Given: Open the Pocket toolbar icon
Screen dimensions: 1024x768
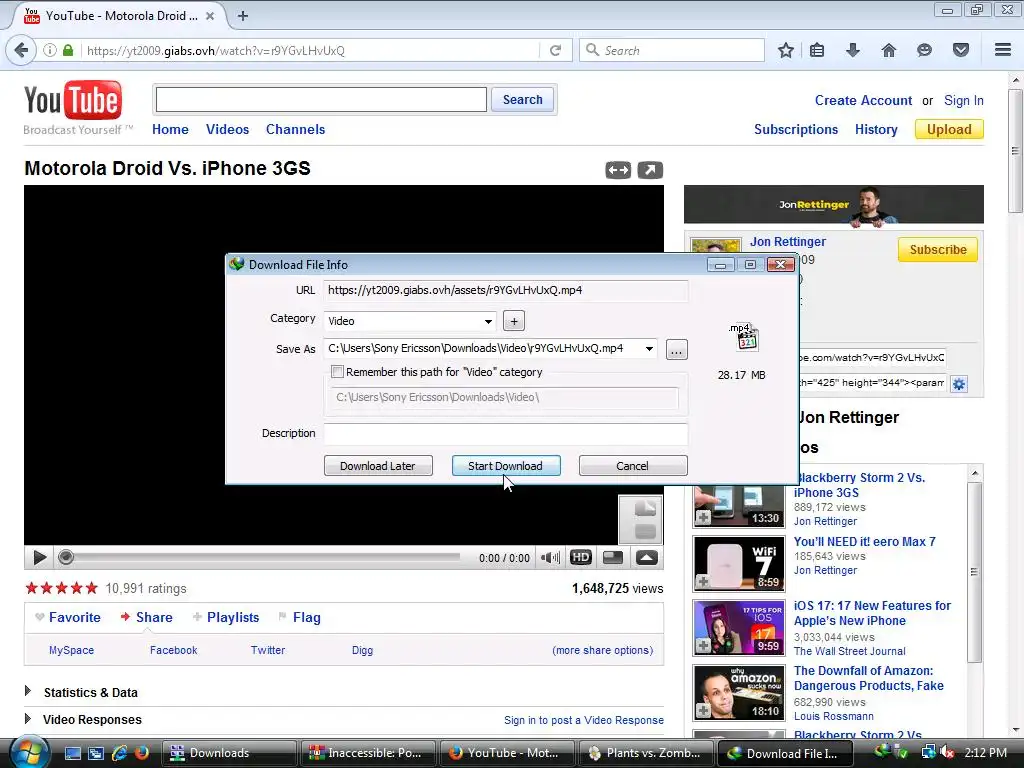Looking at the screenshot, I should coord(961,50).
